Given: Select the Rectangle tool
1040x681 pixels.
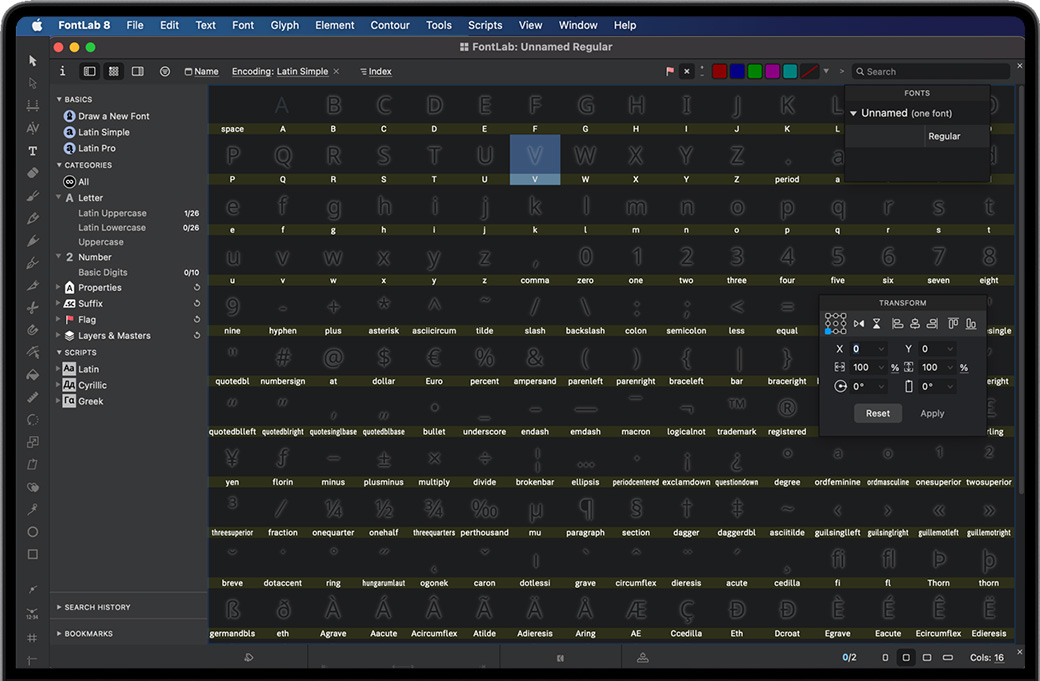Looking at the screenshot, I should coord(32,554).
